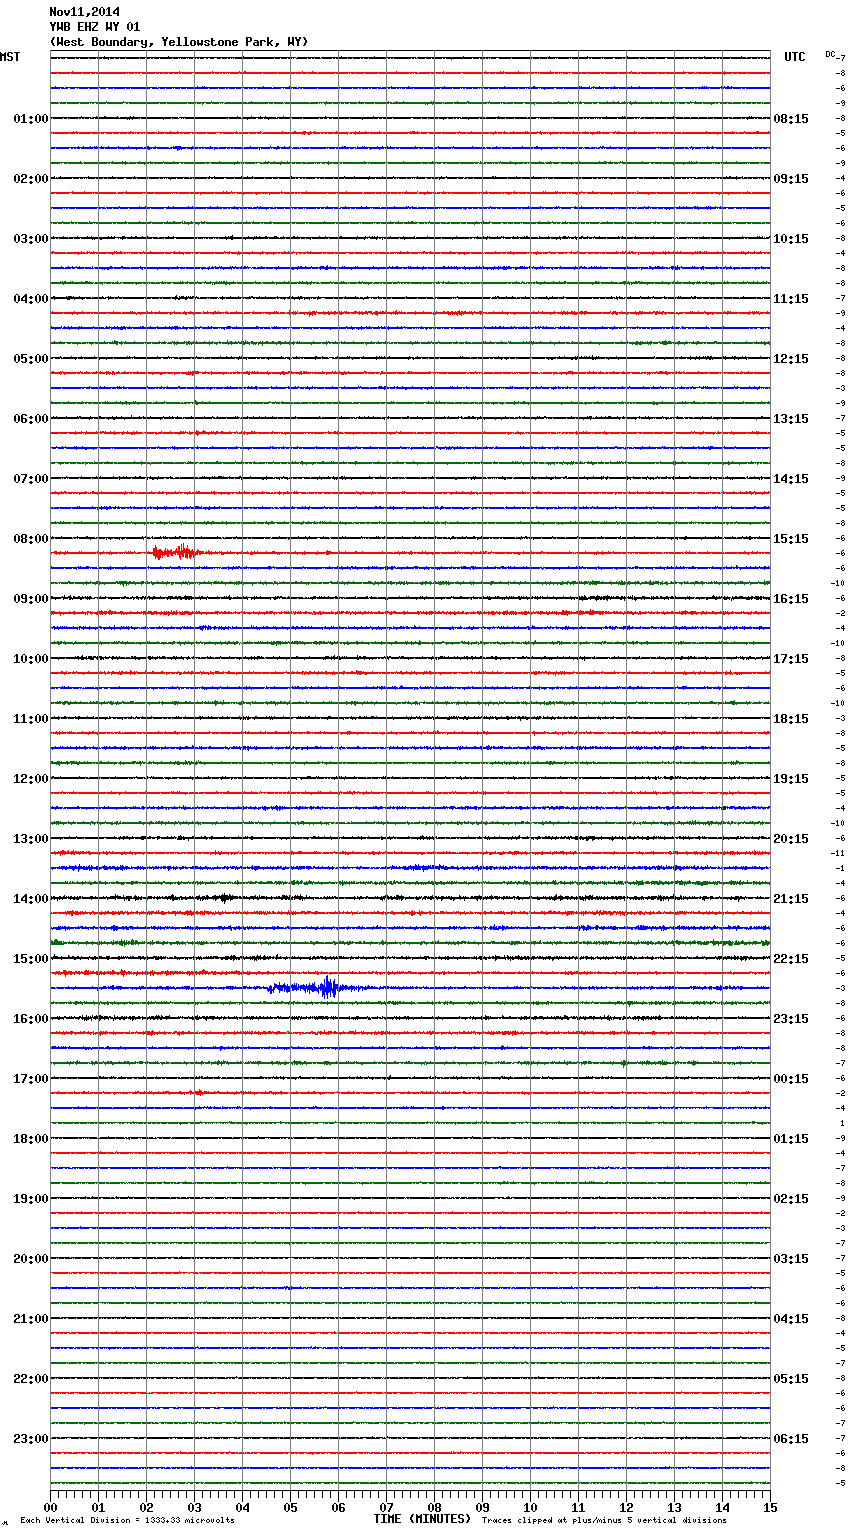Click the 03:00 MST time label
The height and width of the screenshot is (1534, 850).
31,239
